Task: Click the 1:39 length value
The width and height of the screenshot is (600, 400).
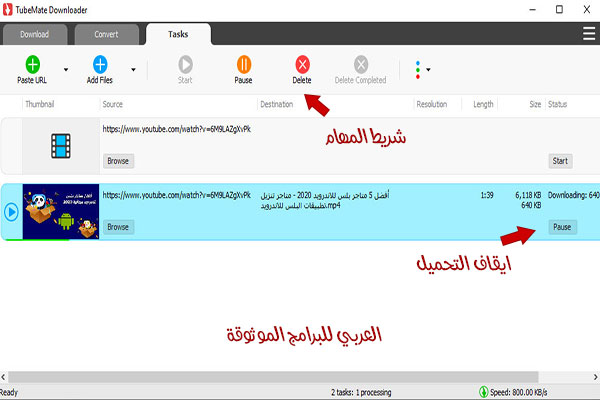Action: (487, 195)
